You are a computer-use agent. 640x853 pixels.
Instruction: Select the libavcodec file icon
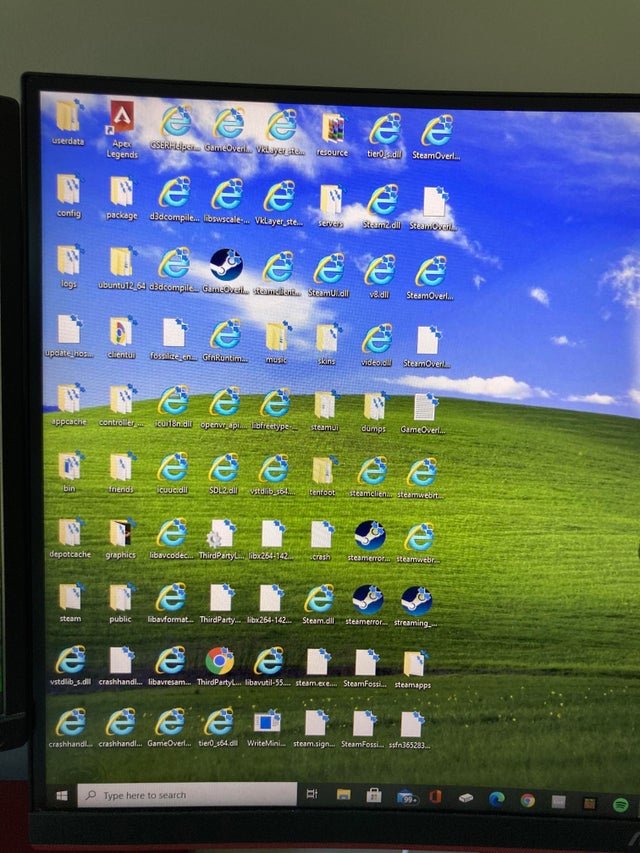pyautogui.click(x=172, y=533)
